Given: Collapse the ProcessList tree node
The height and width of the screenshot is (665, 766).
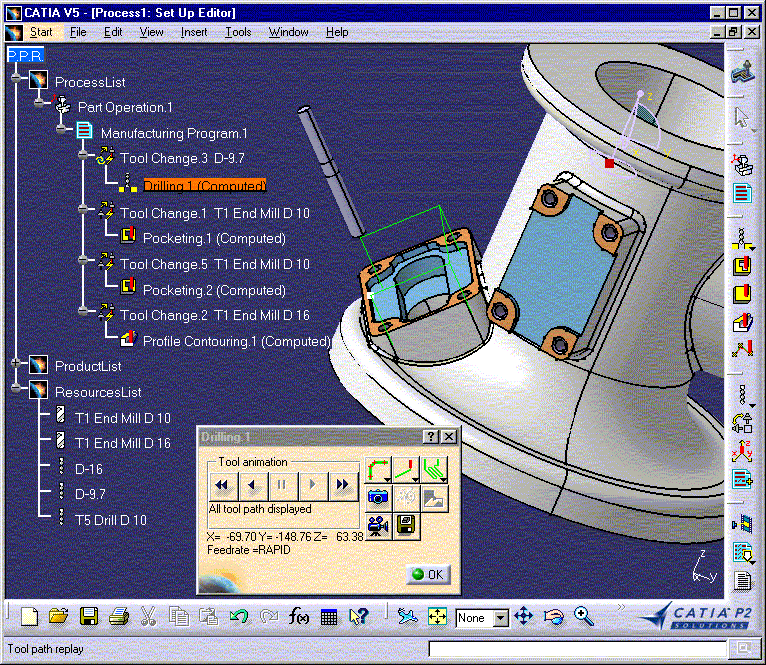Looking at the screenshot, I should coord(16,78).
